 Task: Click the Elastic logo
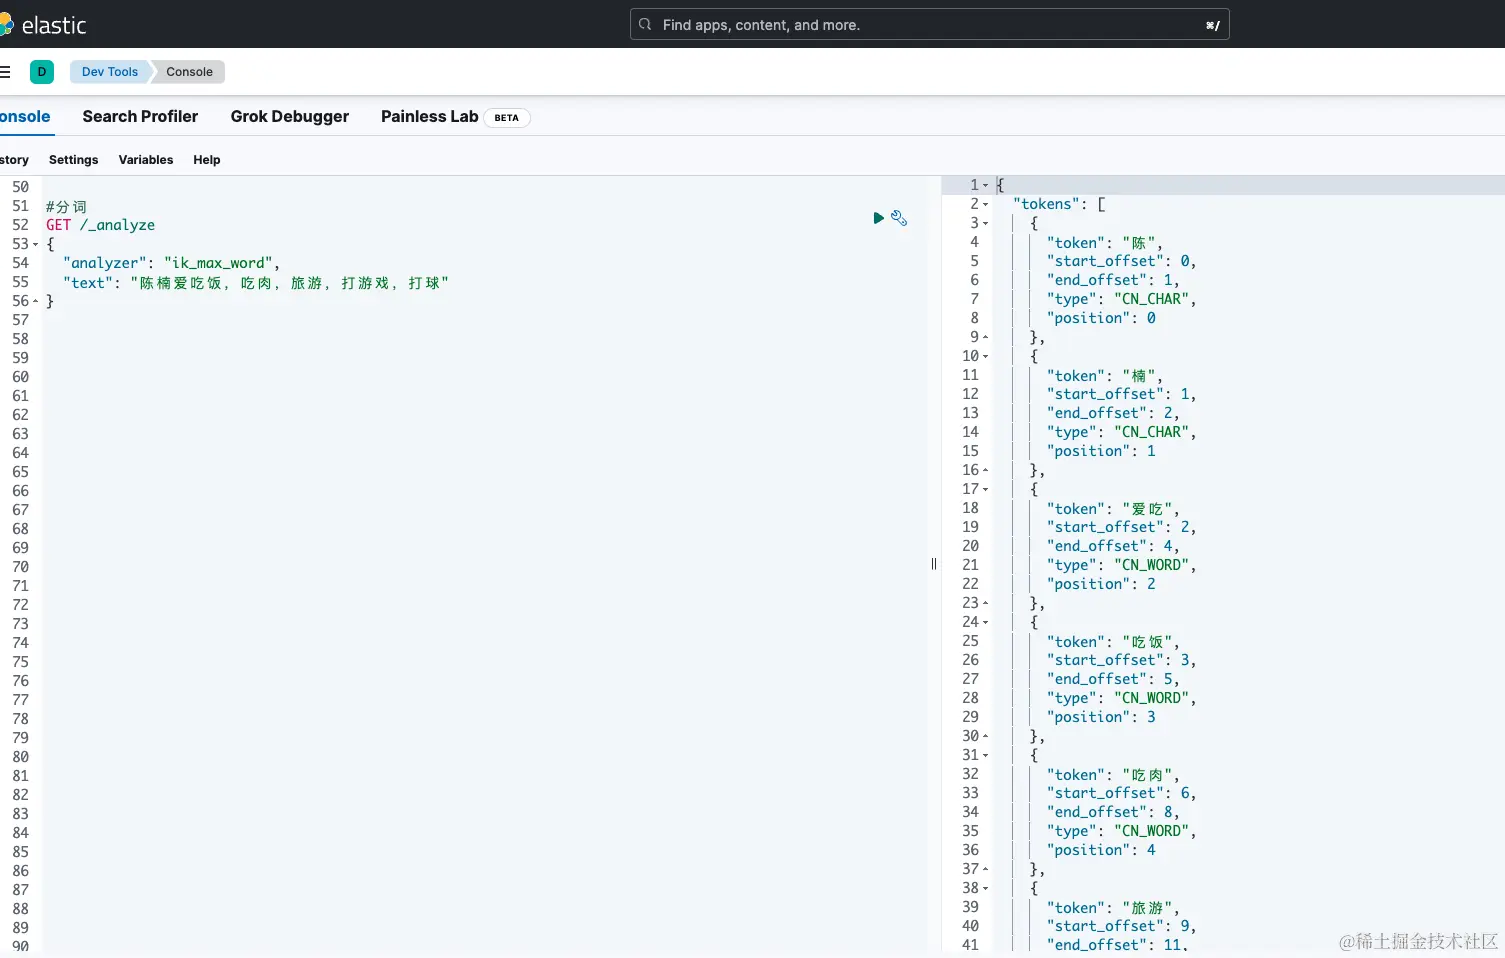pyautogui.click(x=43, y=25)
